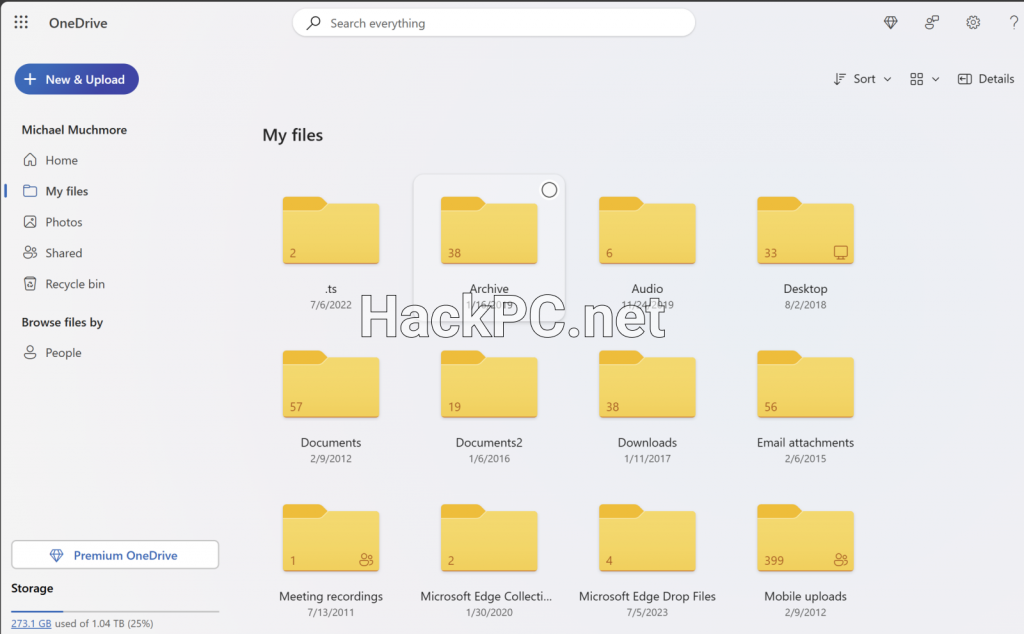Click the Home icon in sidebar
The width and height of the screenshot is (1024, 634).
(x=30, y=160)
